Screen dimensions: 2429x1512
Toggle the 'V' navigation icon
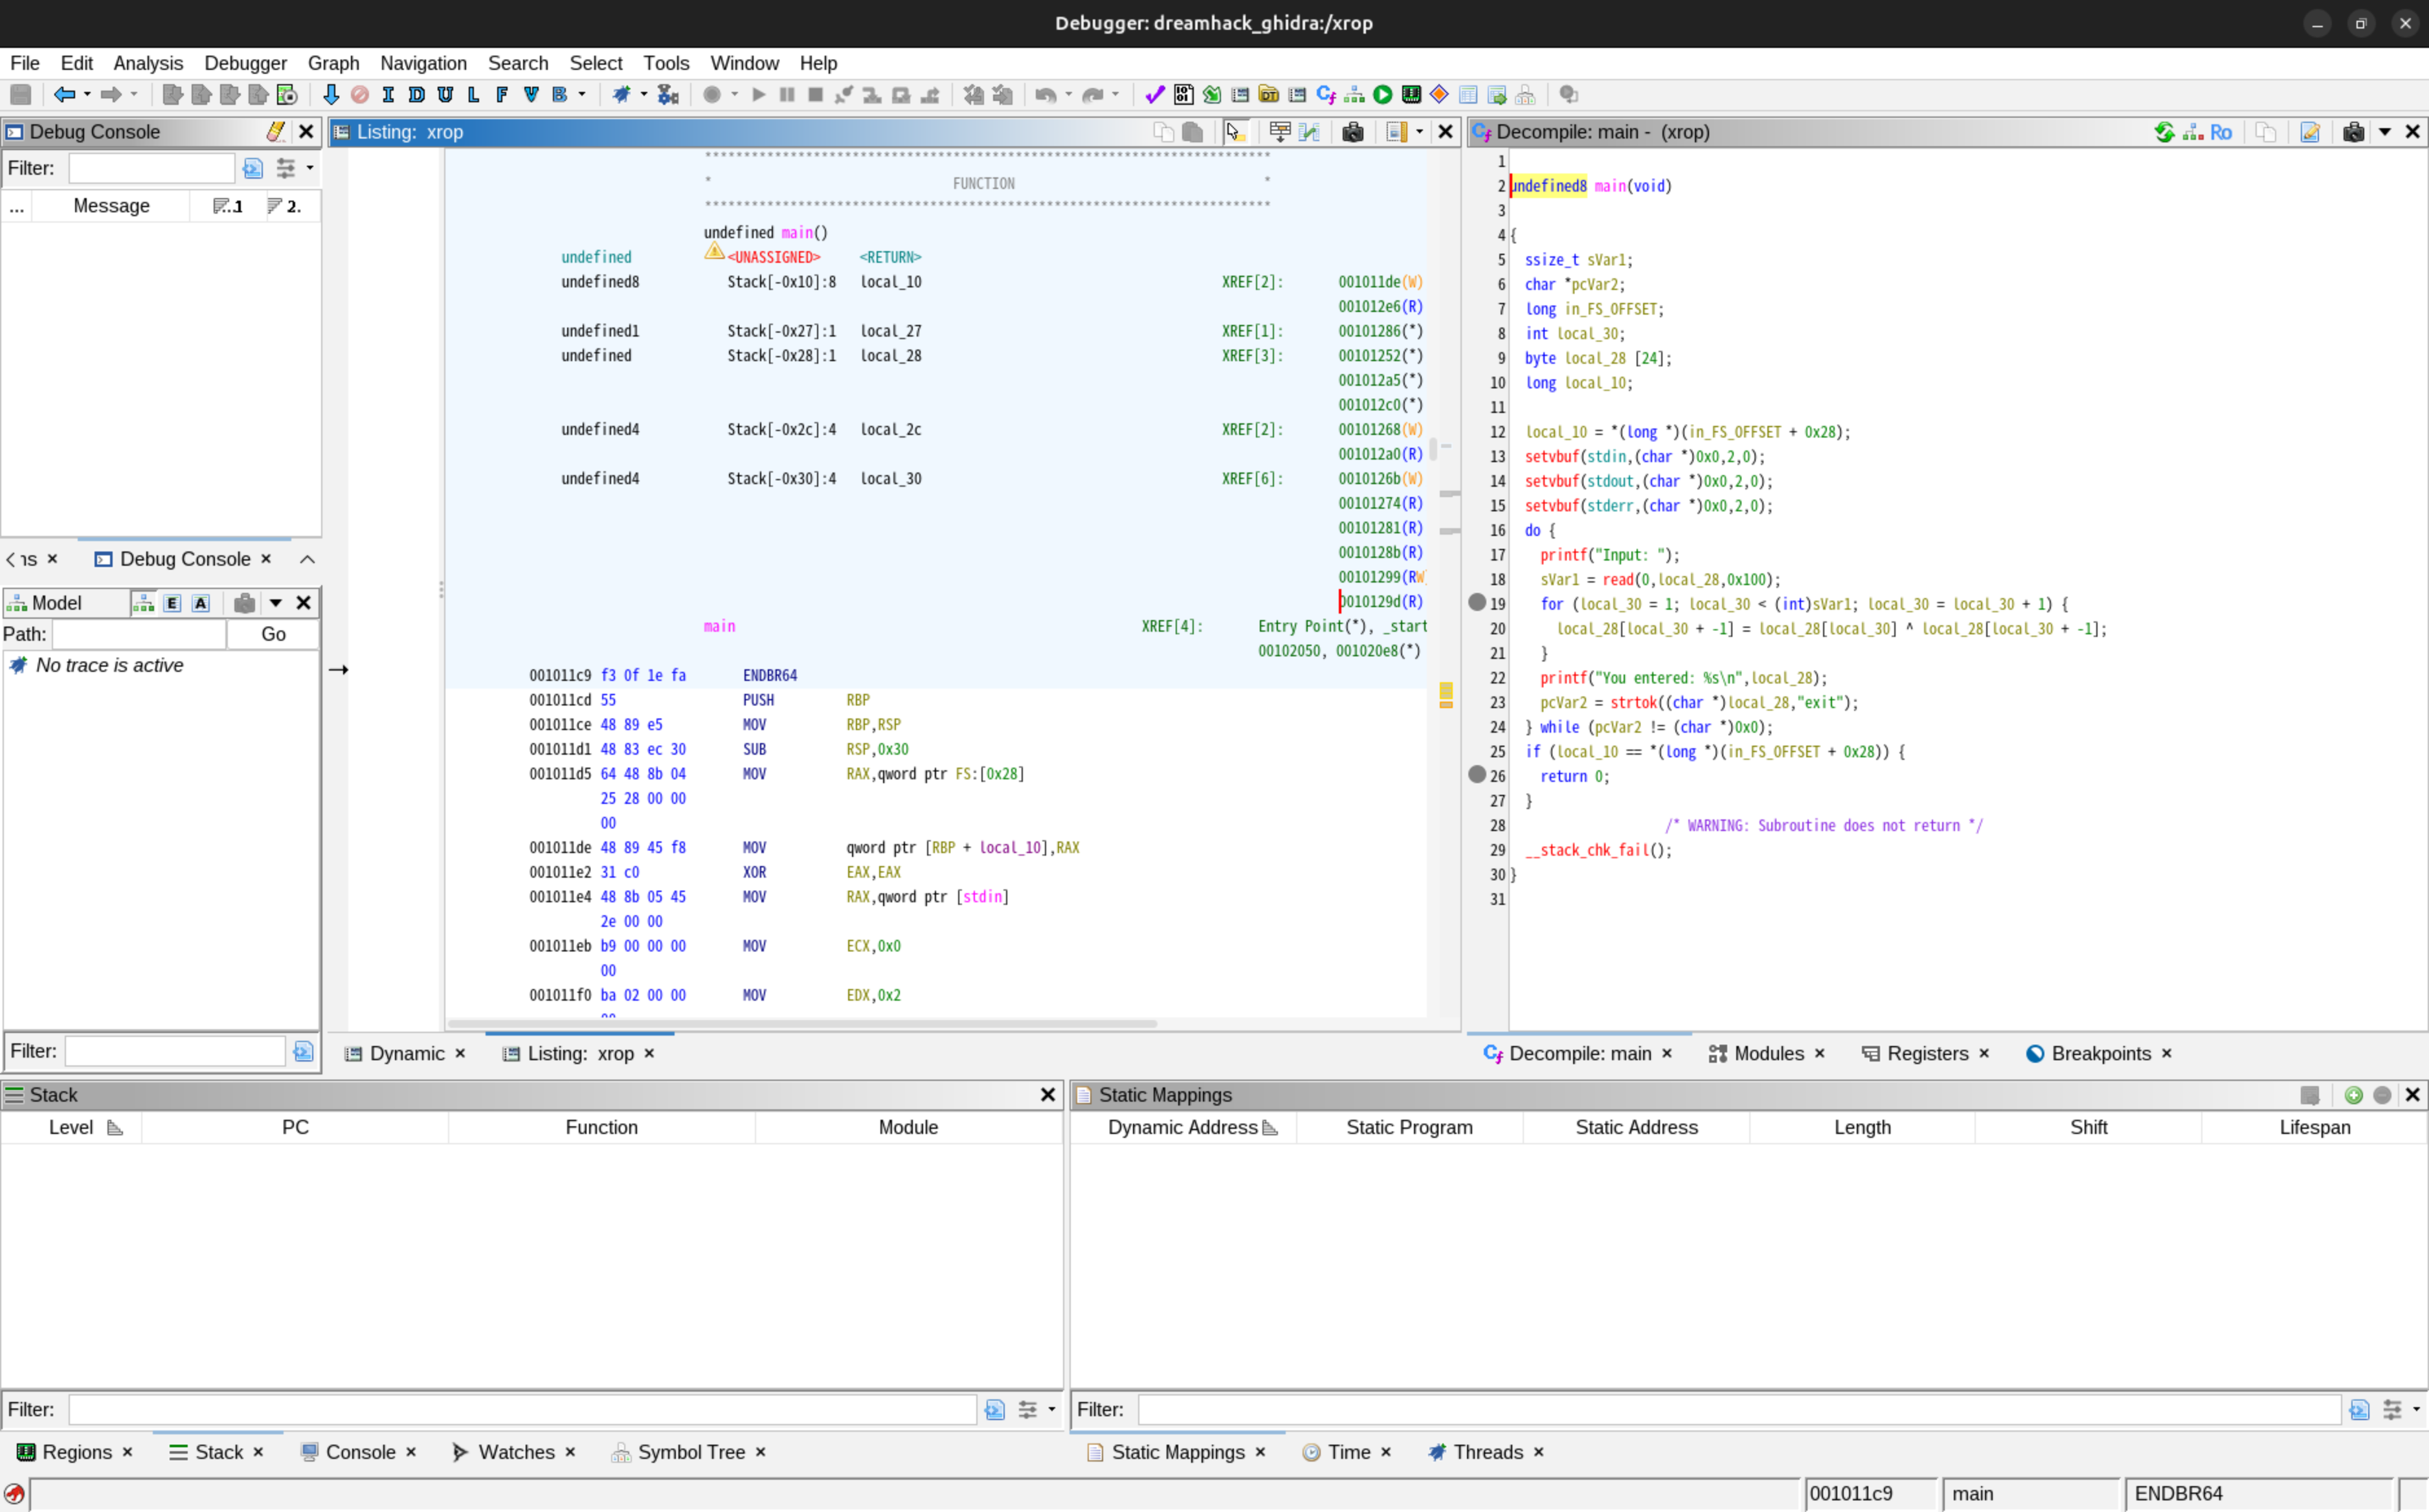(531, 95)
